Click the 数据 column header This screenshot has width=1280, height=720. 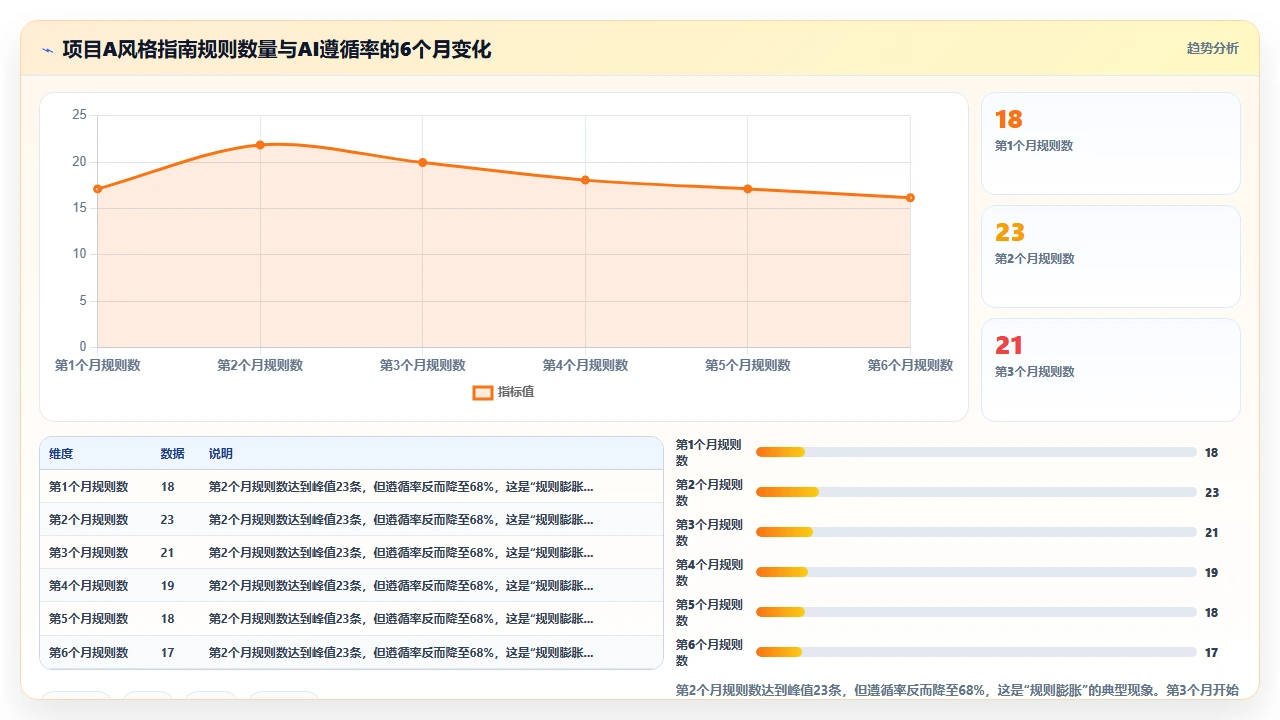coord(172,454)
